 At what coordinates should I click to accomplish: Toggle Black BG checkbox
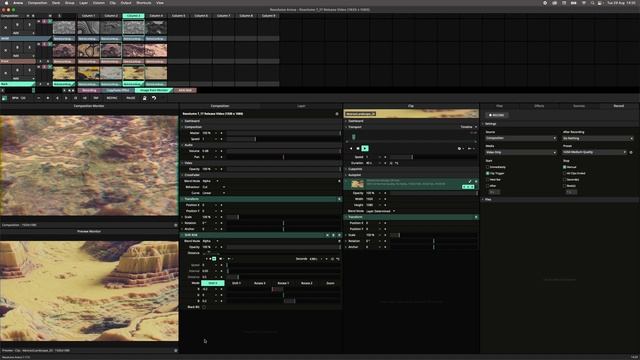click(204, 307)
